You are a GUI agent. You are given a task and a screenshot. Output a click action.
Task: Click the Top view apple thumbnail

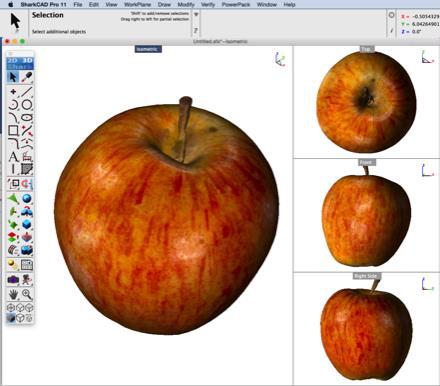click(x=366, y=102)
